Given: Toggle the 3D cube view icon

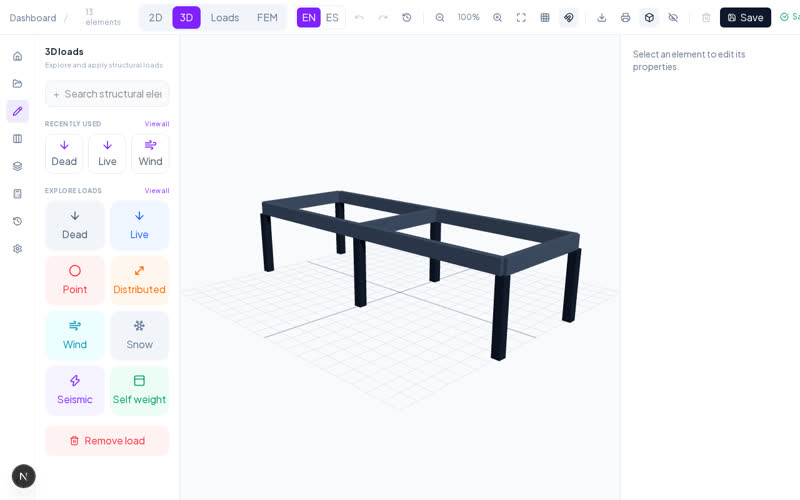Looking at the screenshot, I should tap(649, 17).
